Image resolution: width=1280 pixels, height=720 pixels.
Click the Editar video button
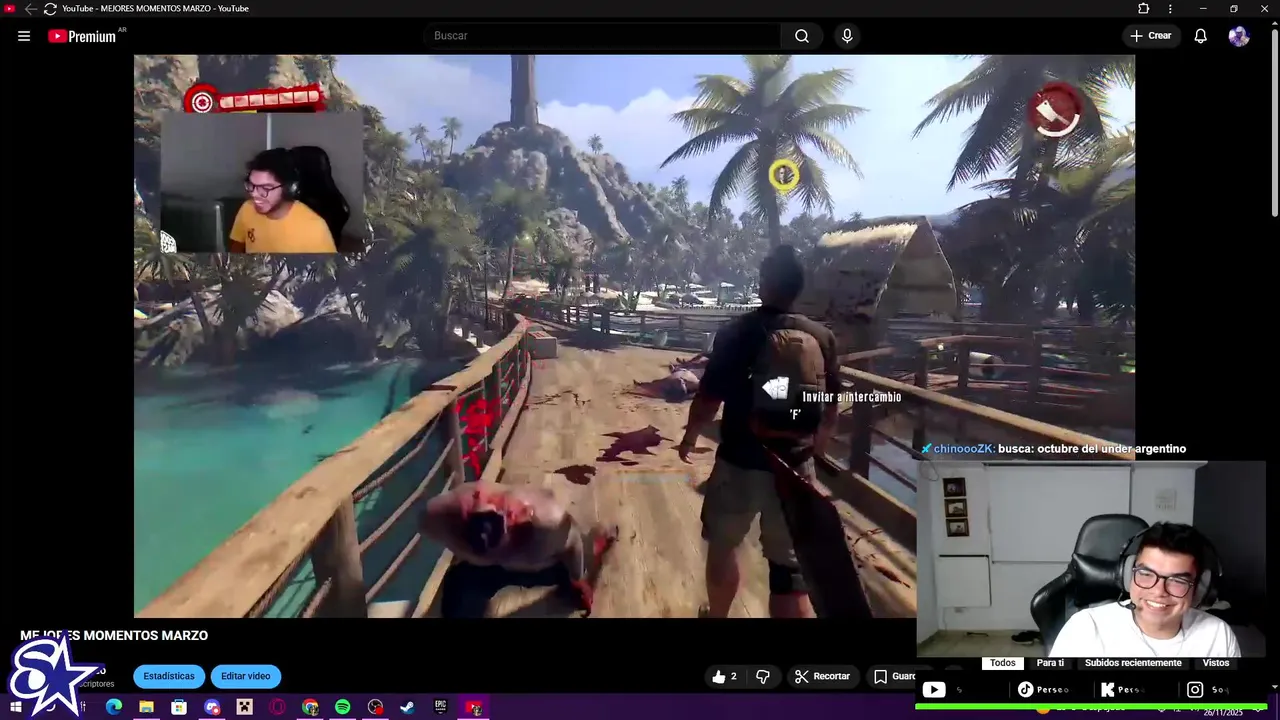246,676
